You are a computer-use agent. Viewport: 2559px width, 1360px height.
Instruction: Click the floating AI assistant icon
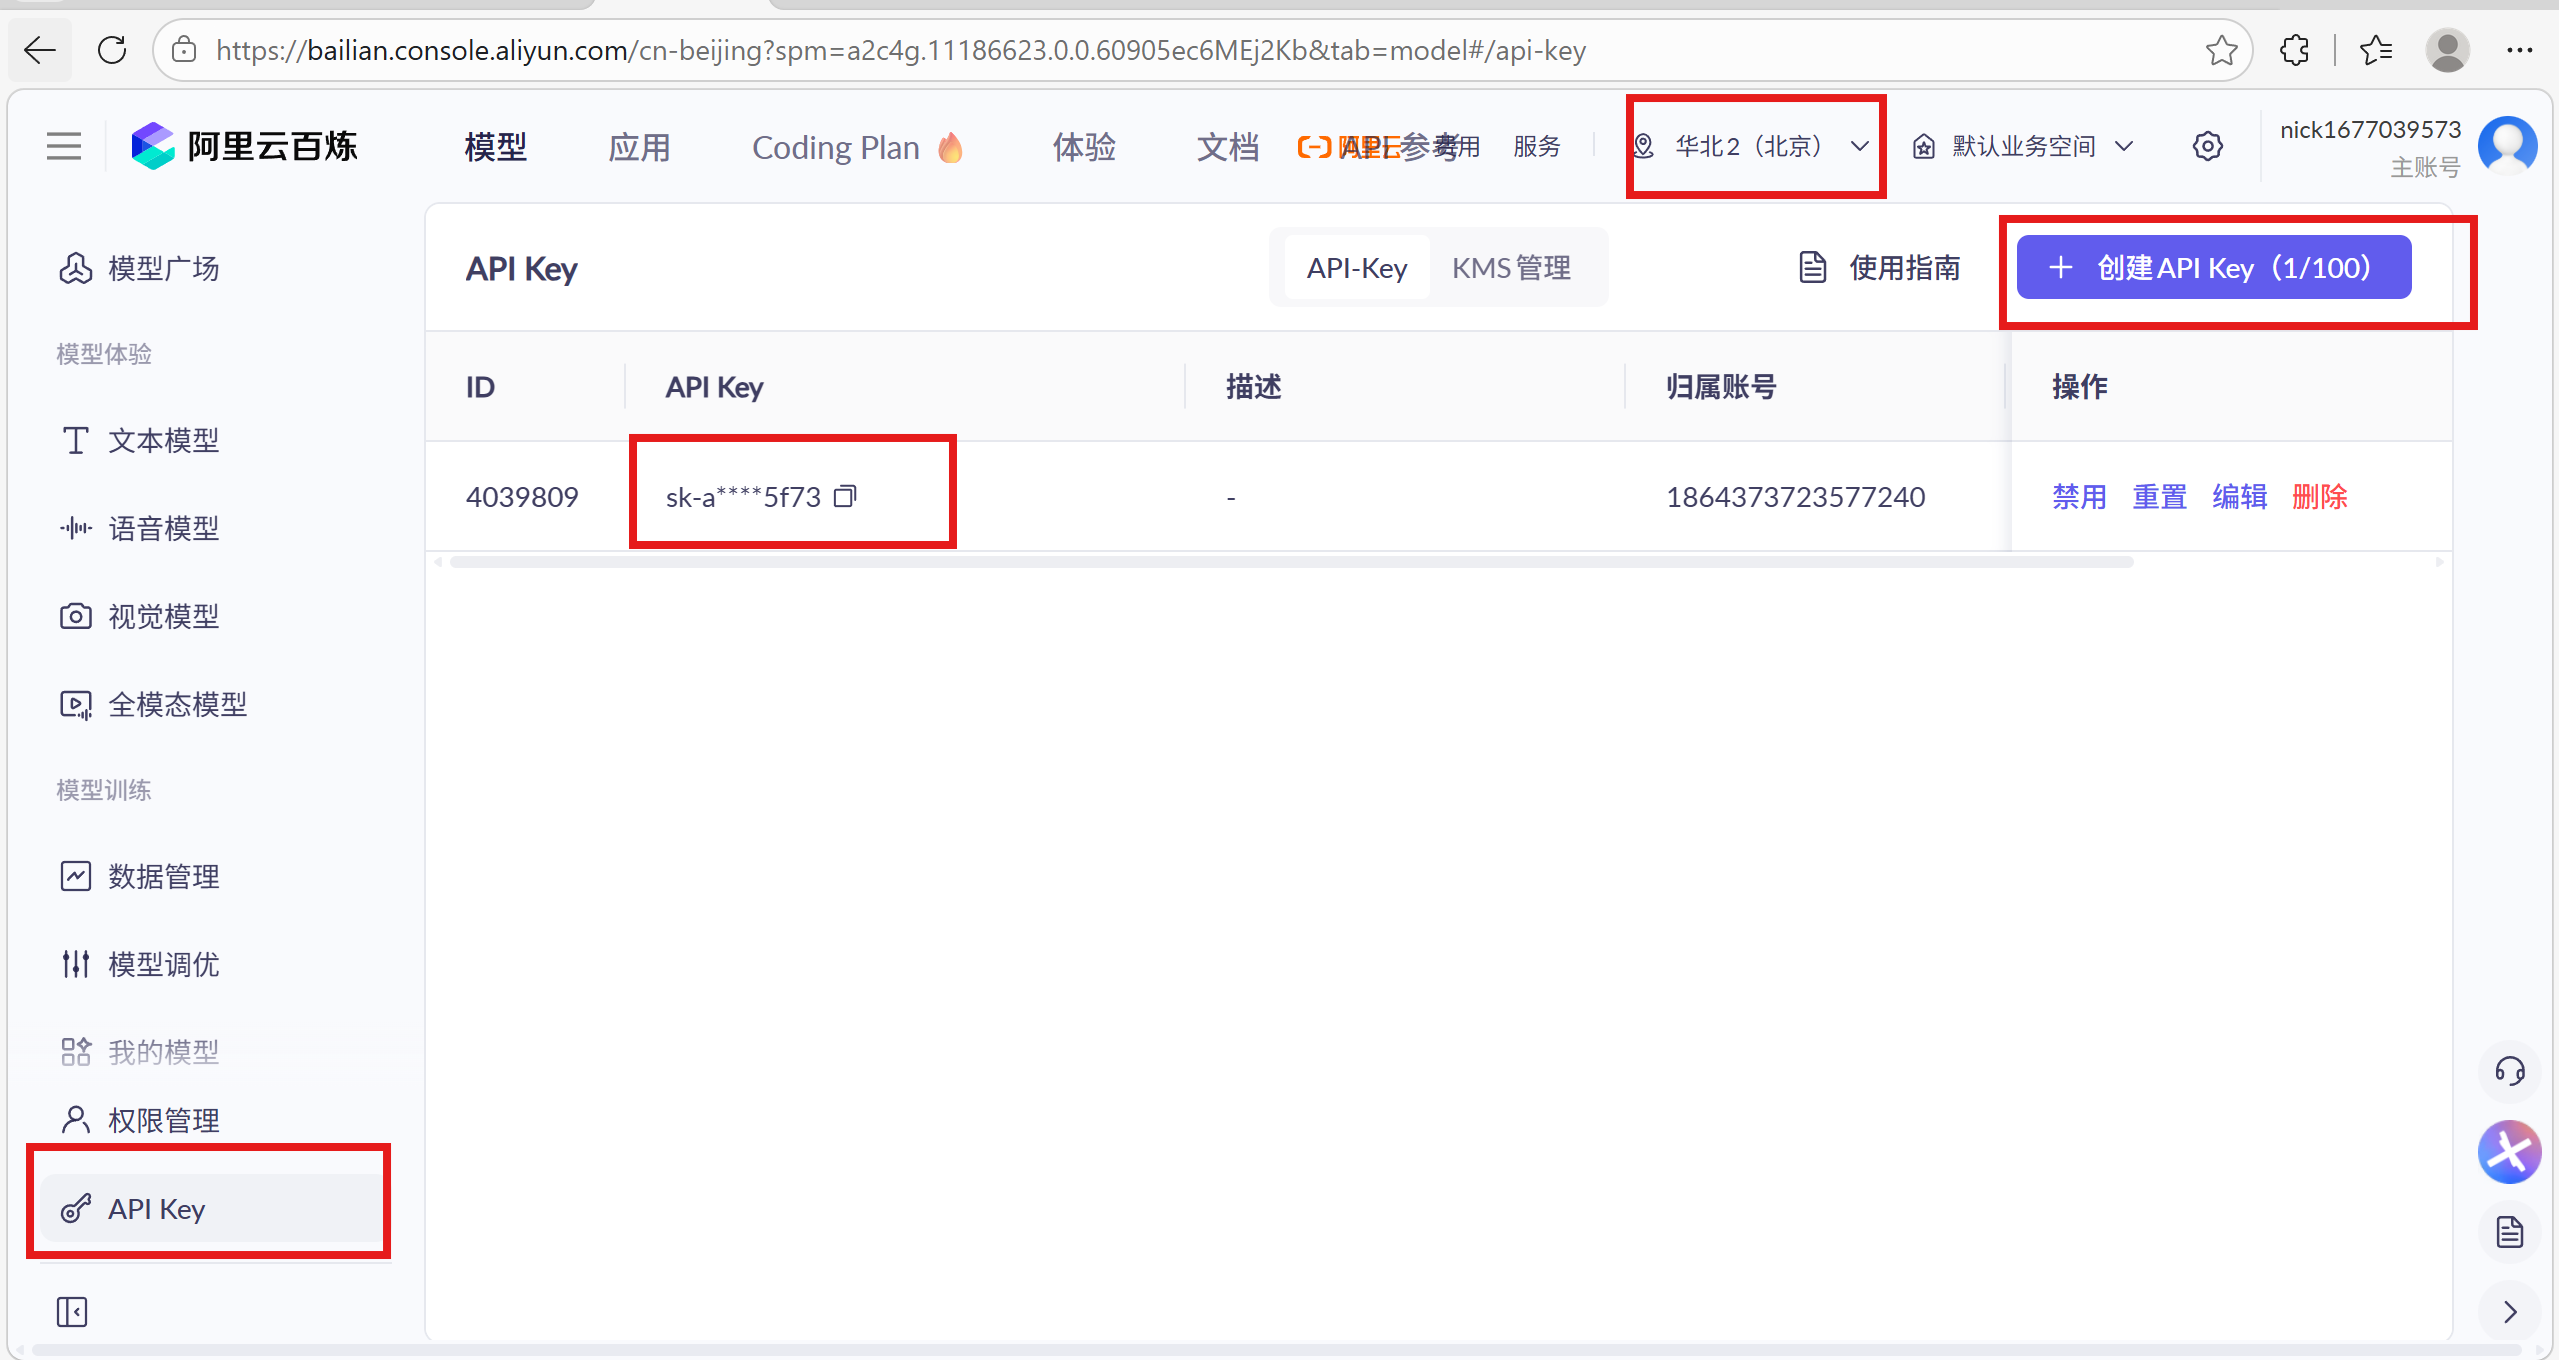click(x=2509, y=1152)
